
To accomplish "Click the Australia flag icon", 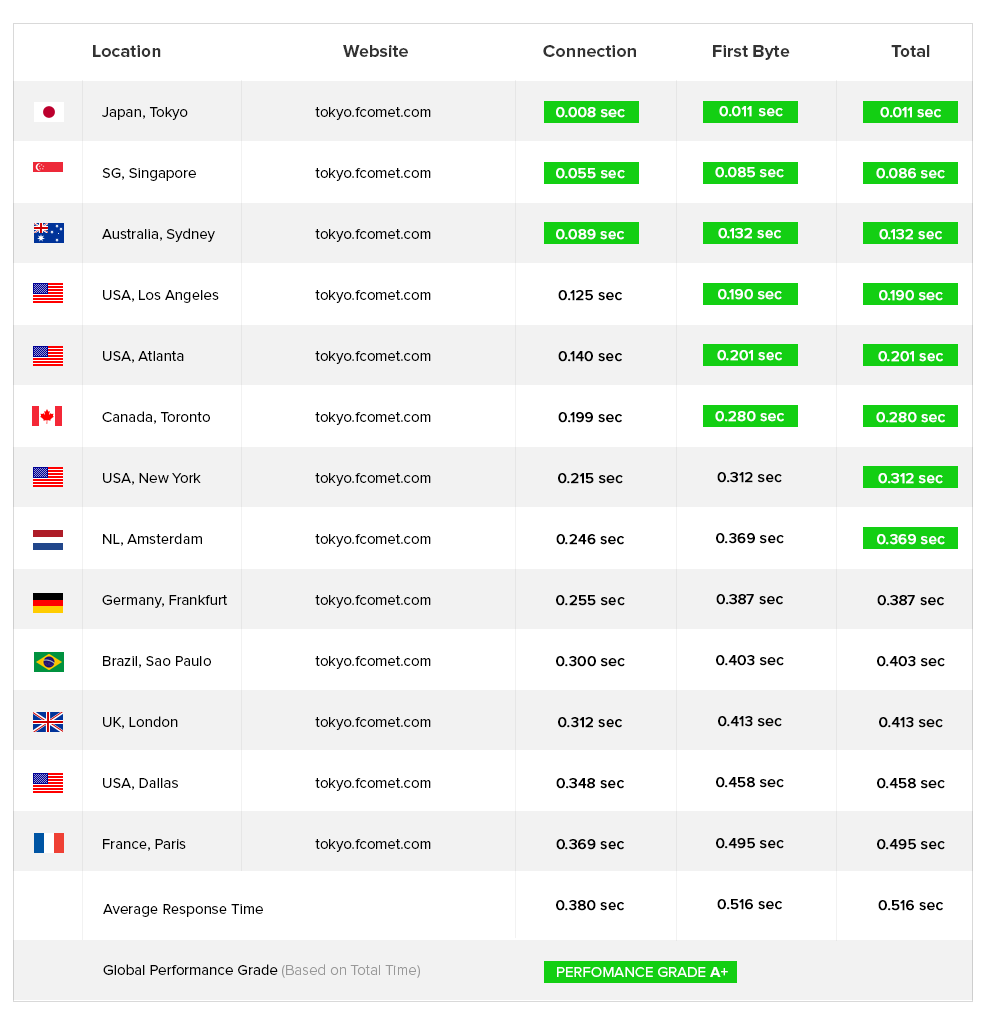I will point(48,233).
